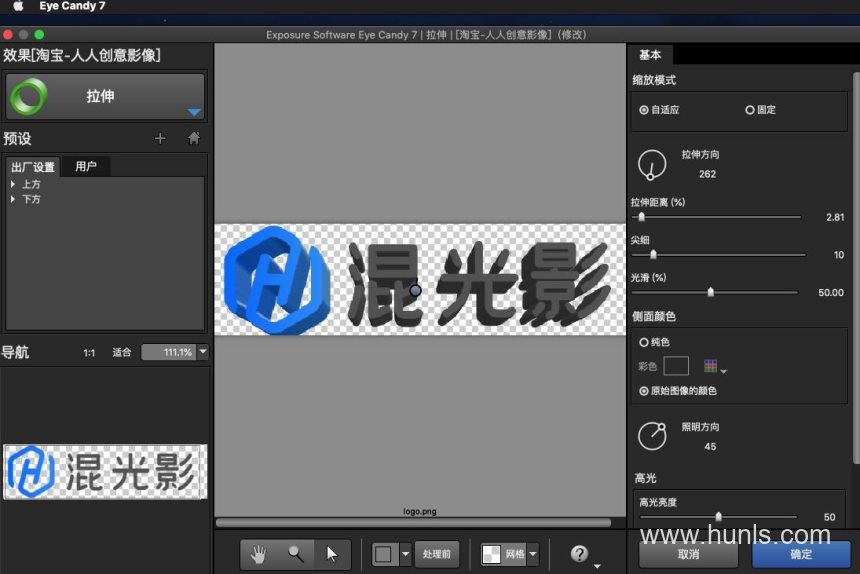Open the Eye Candy 7 menu

[x=72, y=6]
